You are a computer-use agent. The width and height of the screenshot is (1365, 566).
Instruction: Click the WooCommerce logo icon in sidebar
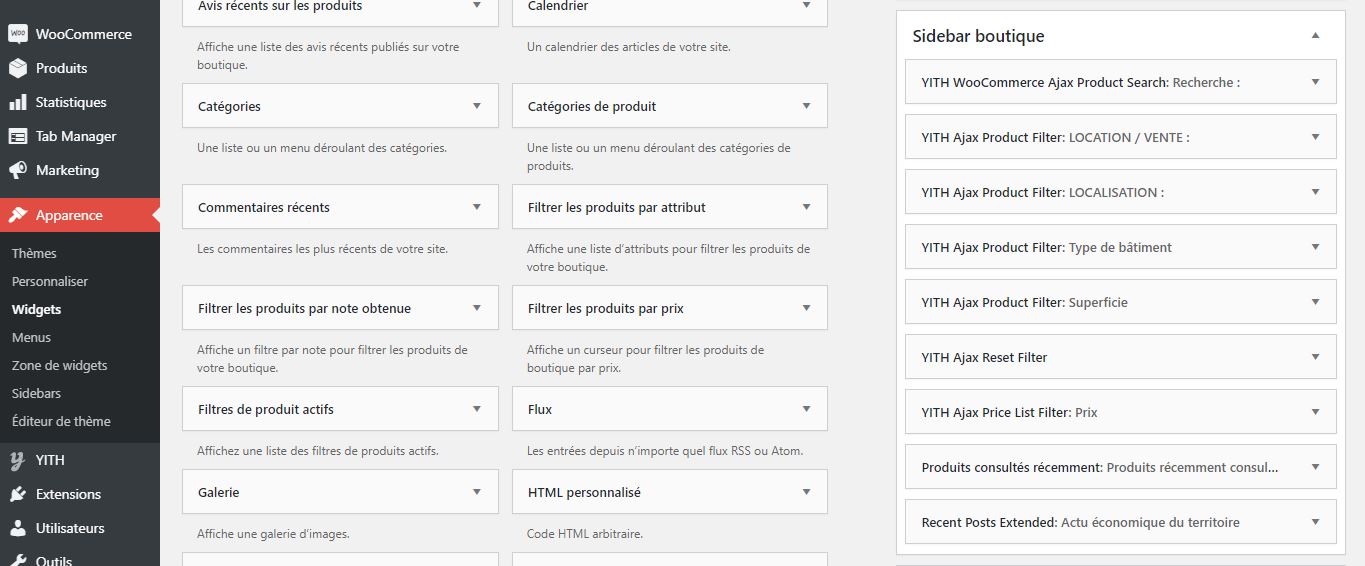[x=18, y=34]
